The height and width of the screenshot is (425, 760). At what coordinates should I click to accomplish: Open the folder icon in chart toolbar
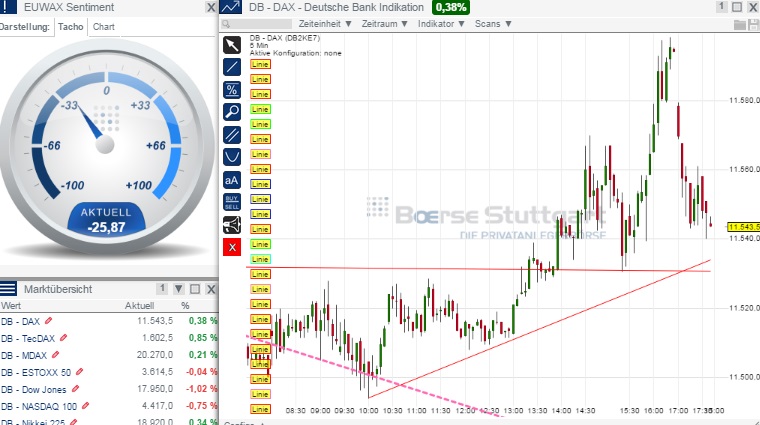(x=740, y=24)
